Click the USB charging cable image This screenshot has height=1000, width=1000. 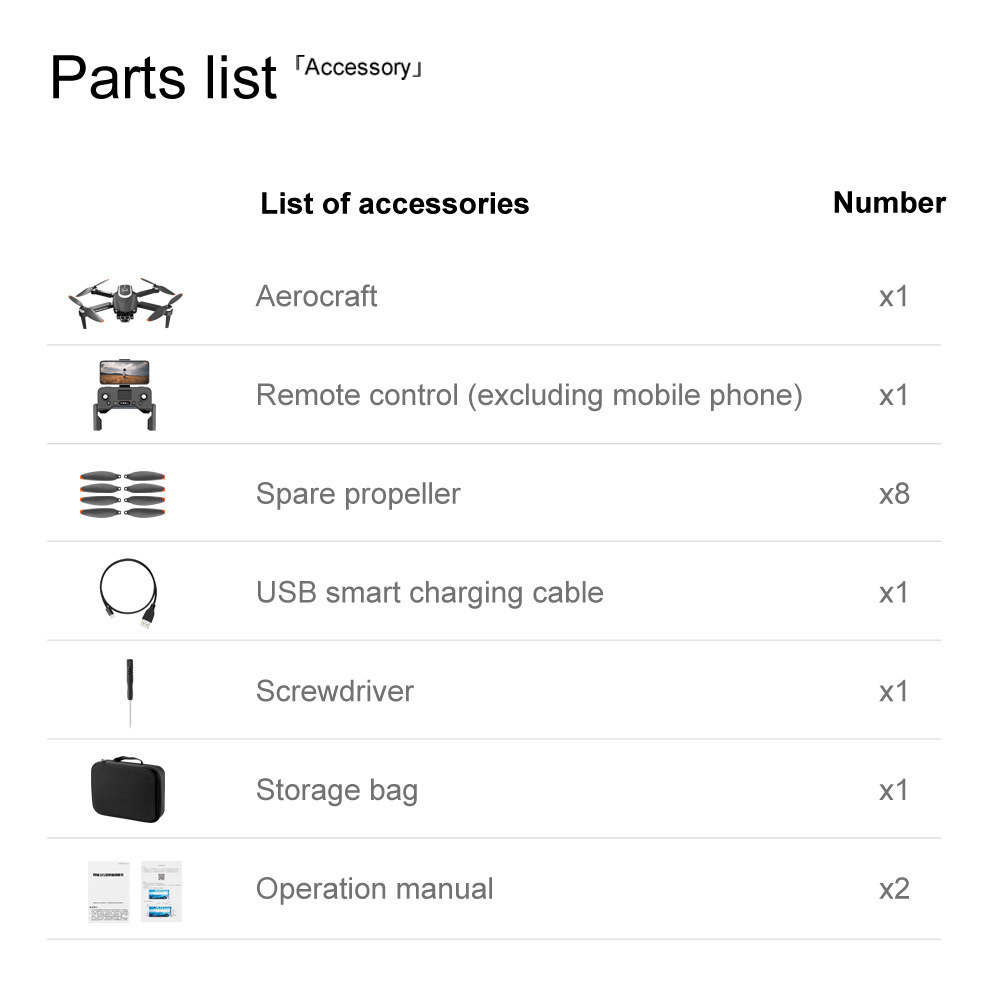pyautogui.click(x=128, y=593)
